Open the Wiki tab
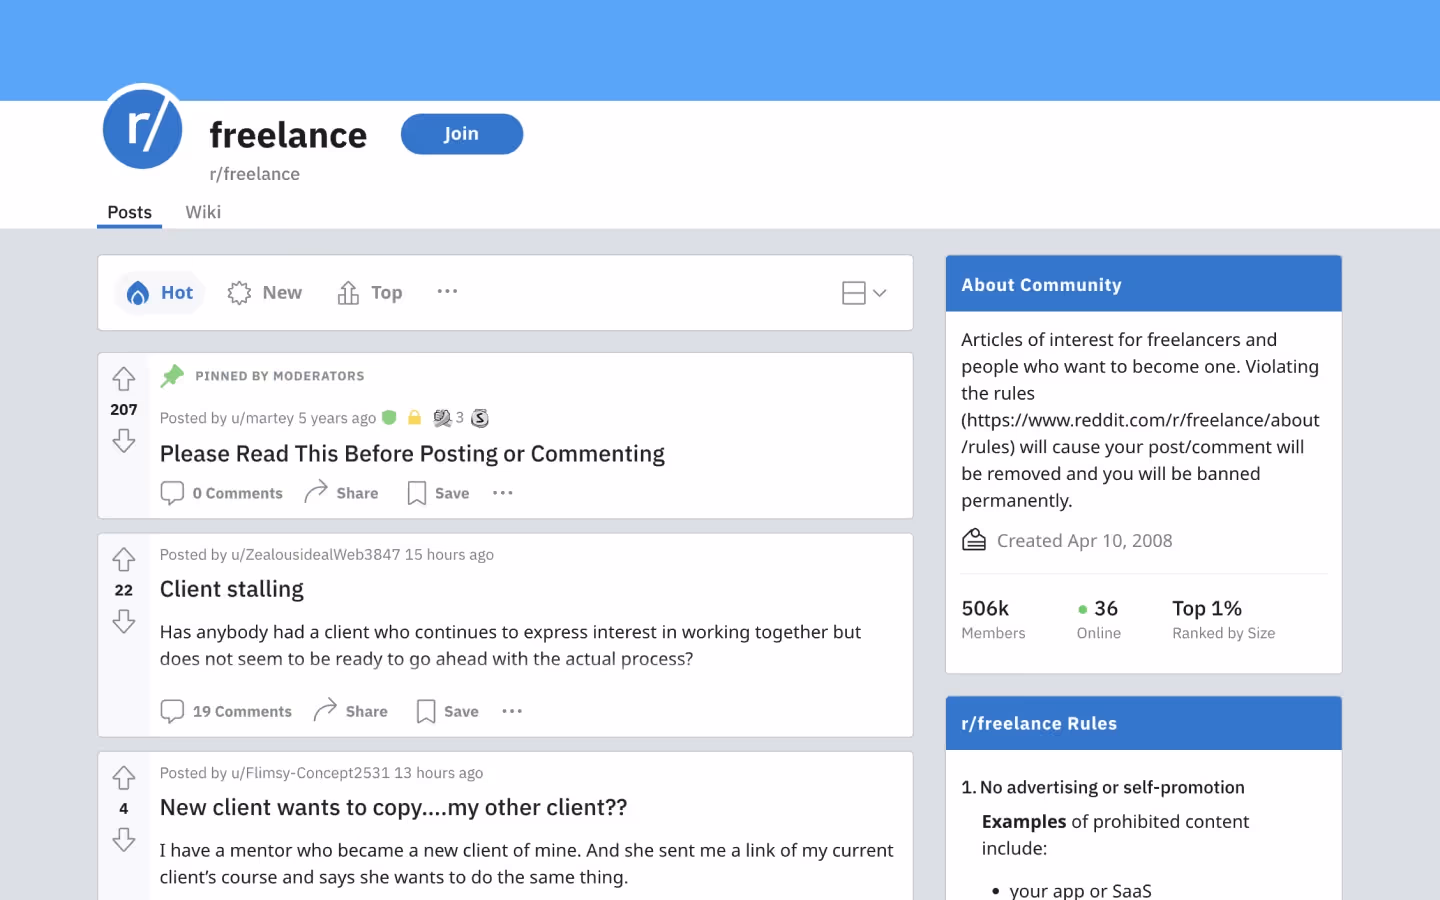Image resolution: width=1440 pixels, height=900 pixels. tap(203, 212)
